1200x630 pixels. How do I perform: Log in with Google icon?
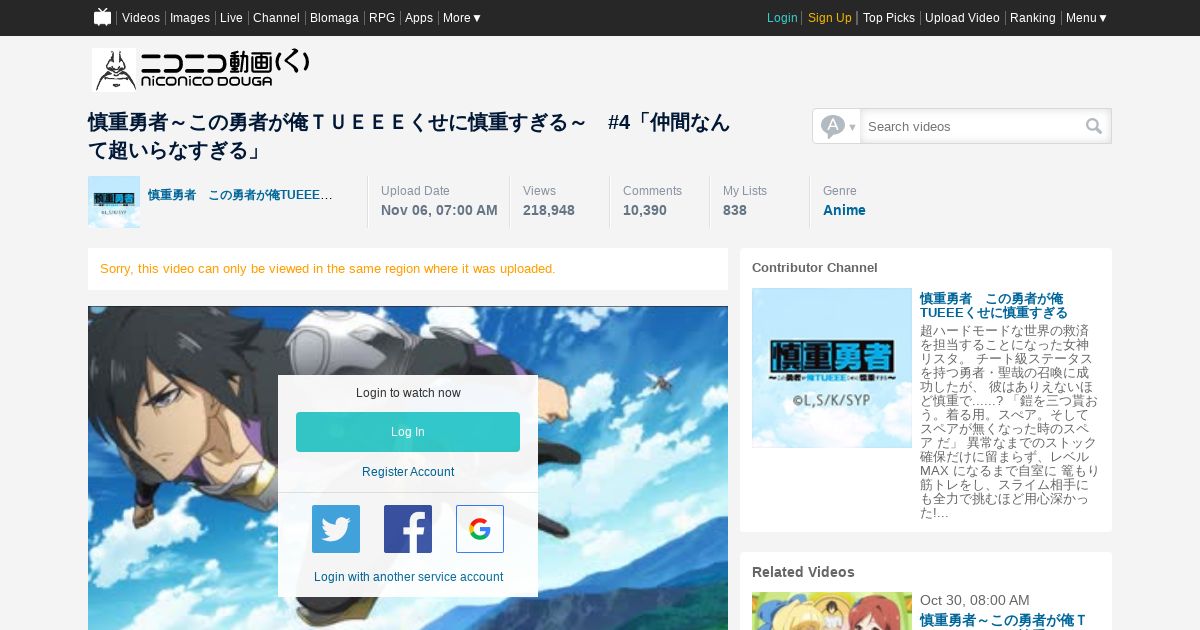pyautogui.click(x=480, y=529)
